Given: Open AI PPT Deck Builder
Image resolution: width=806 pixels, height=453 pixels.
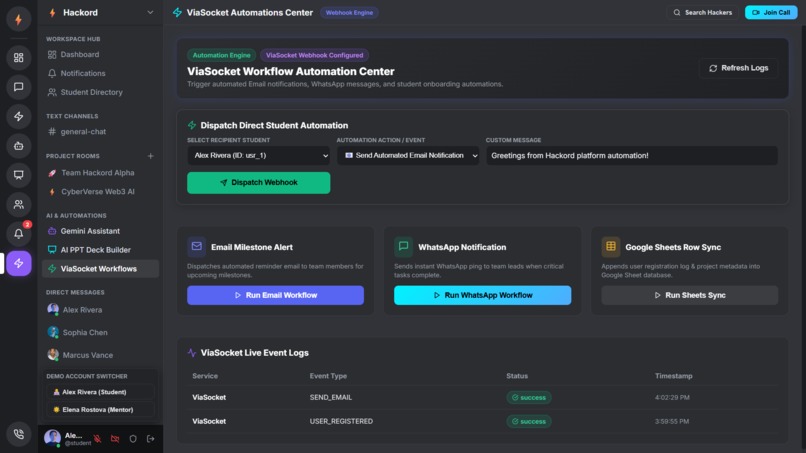Looking at the screenshot, I should (x=100, y=250).
